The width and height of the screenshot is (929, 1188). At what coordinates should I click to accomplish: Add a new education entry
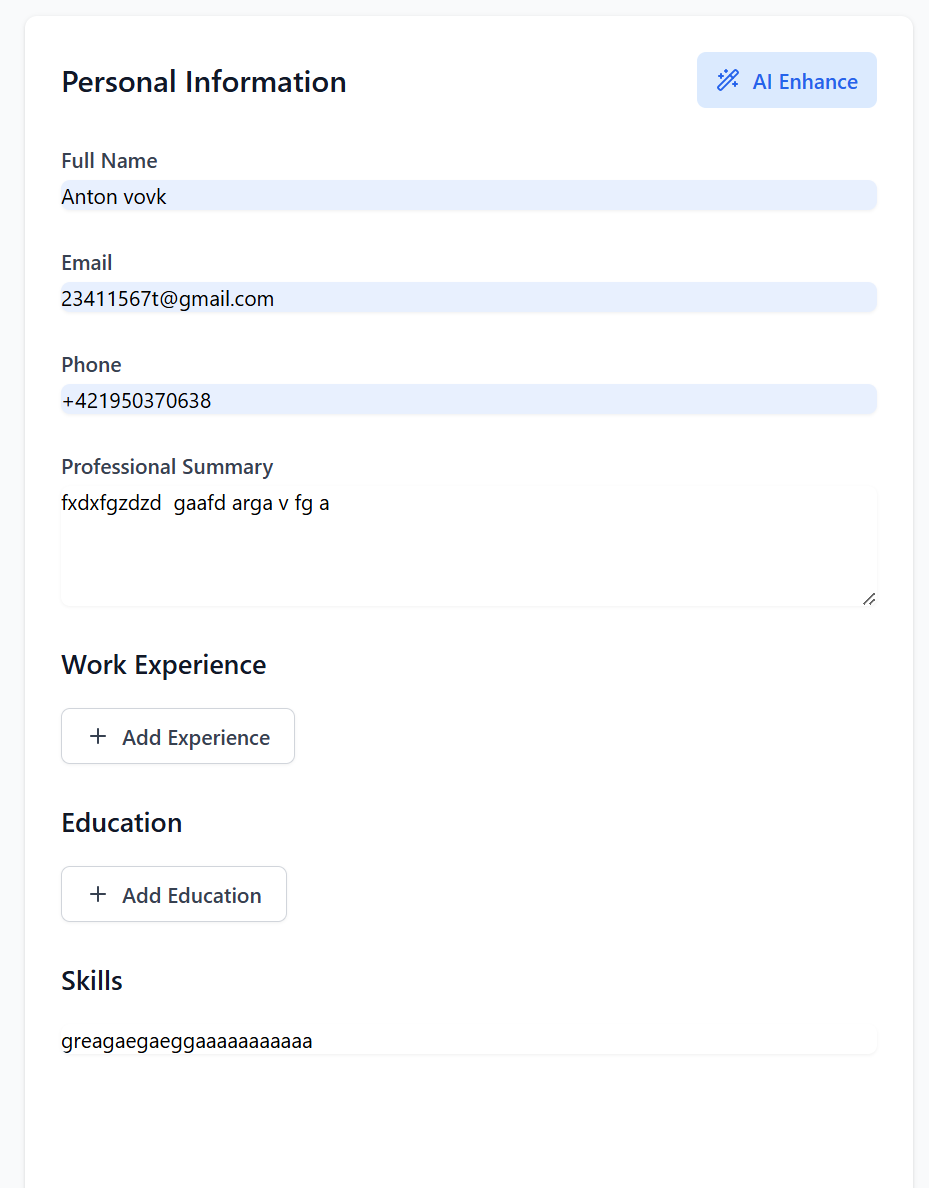pyautogui.click(x=174, y=895)
